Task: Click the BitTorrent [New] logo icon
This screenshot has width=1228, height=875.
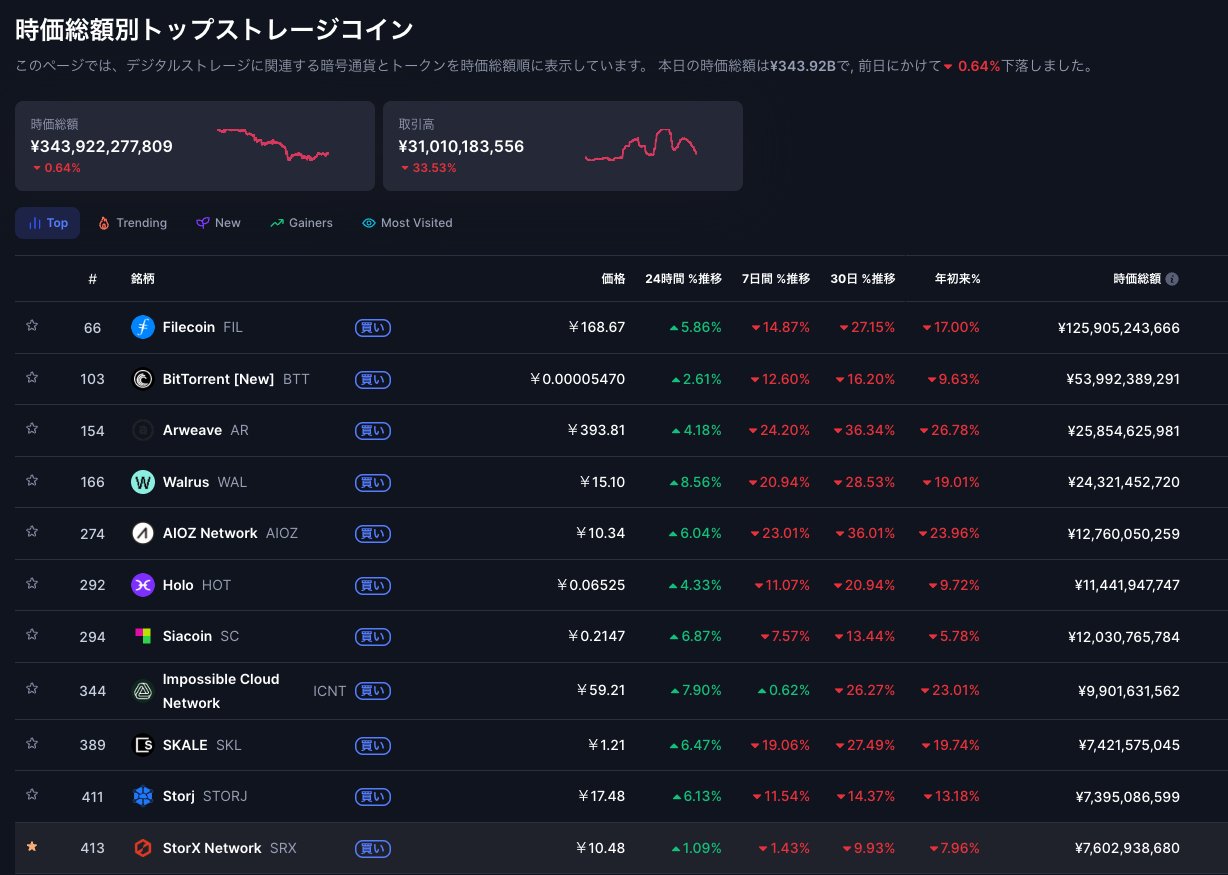Action: [143, 379]
